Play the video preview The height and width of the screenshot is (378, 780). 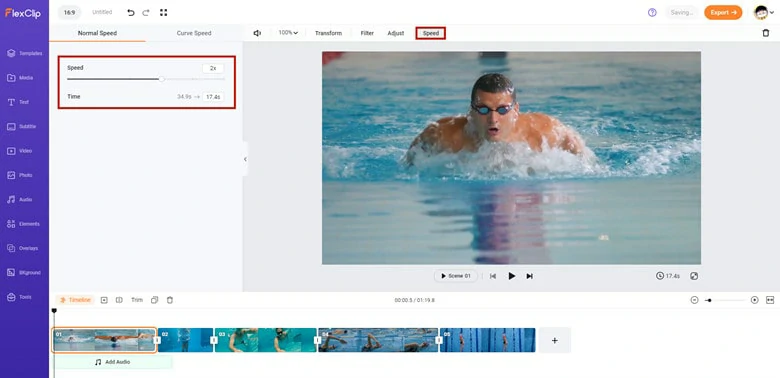(x=511, y=276)
